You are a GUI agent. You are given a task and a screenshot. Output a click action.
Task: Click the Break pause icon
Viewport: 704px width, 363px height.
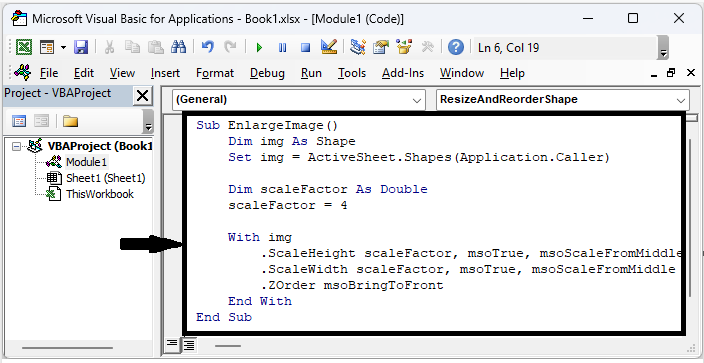tap(282, 48)
